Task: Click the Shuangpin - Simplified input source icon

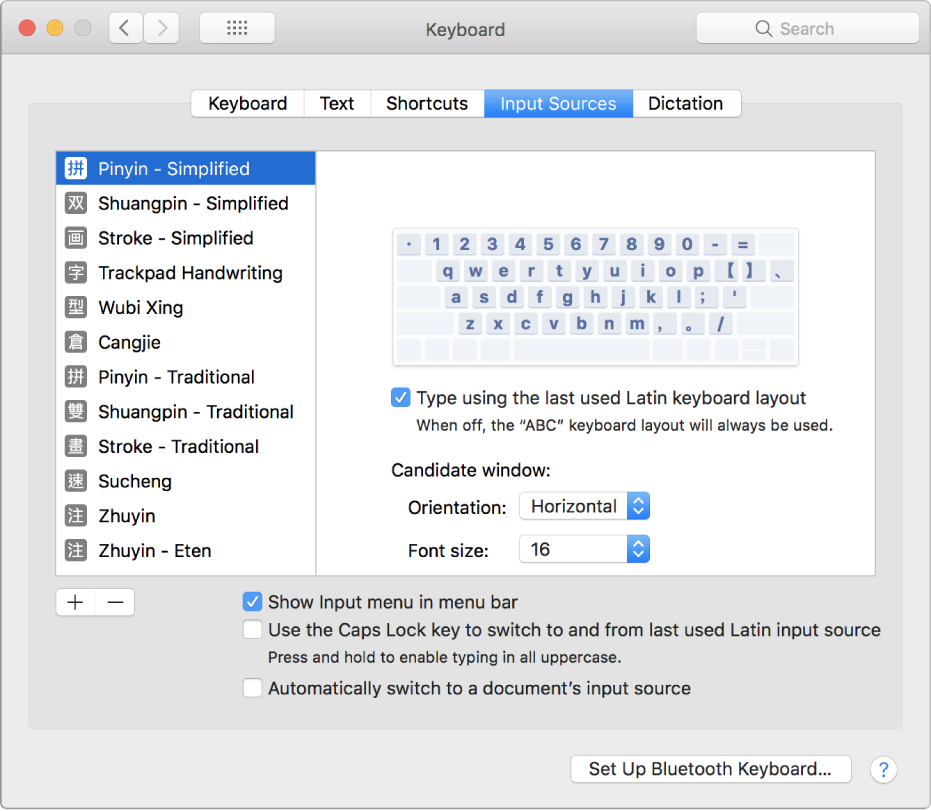Action: click(x=76, y=204)
